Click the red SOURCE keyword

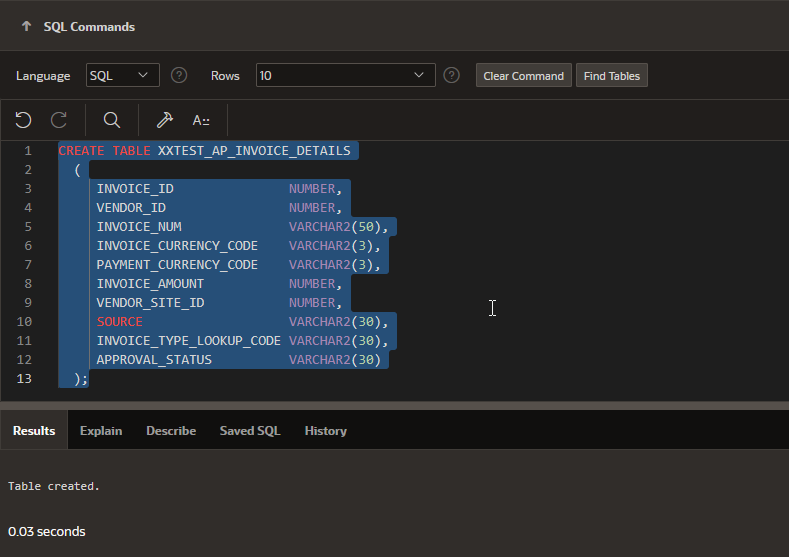pos(120,322)
